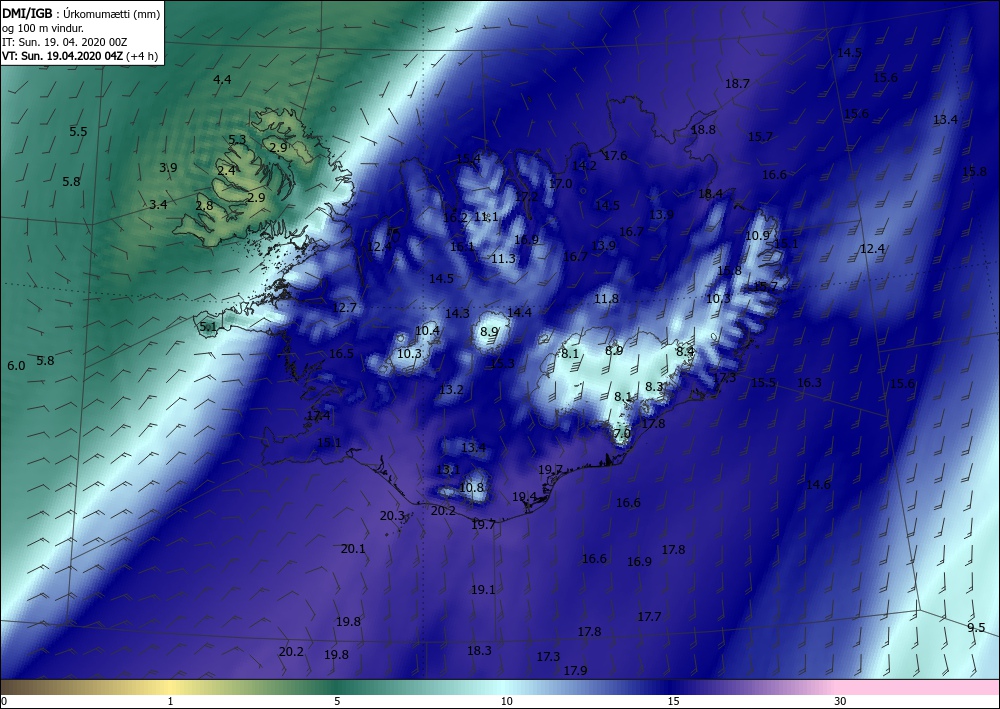1000x709 pixels.
Task: Click the 15.5 map value
Action: click(763, 383)
